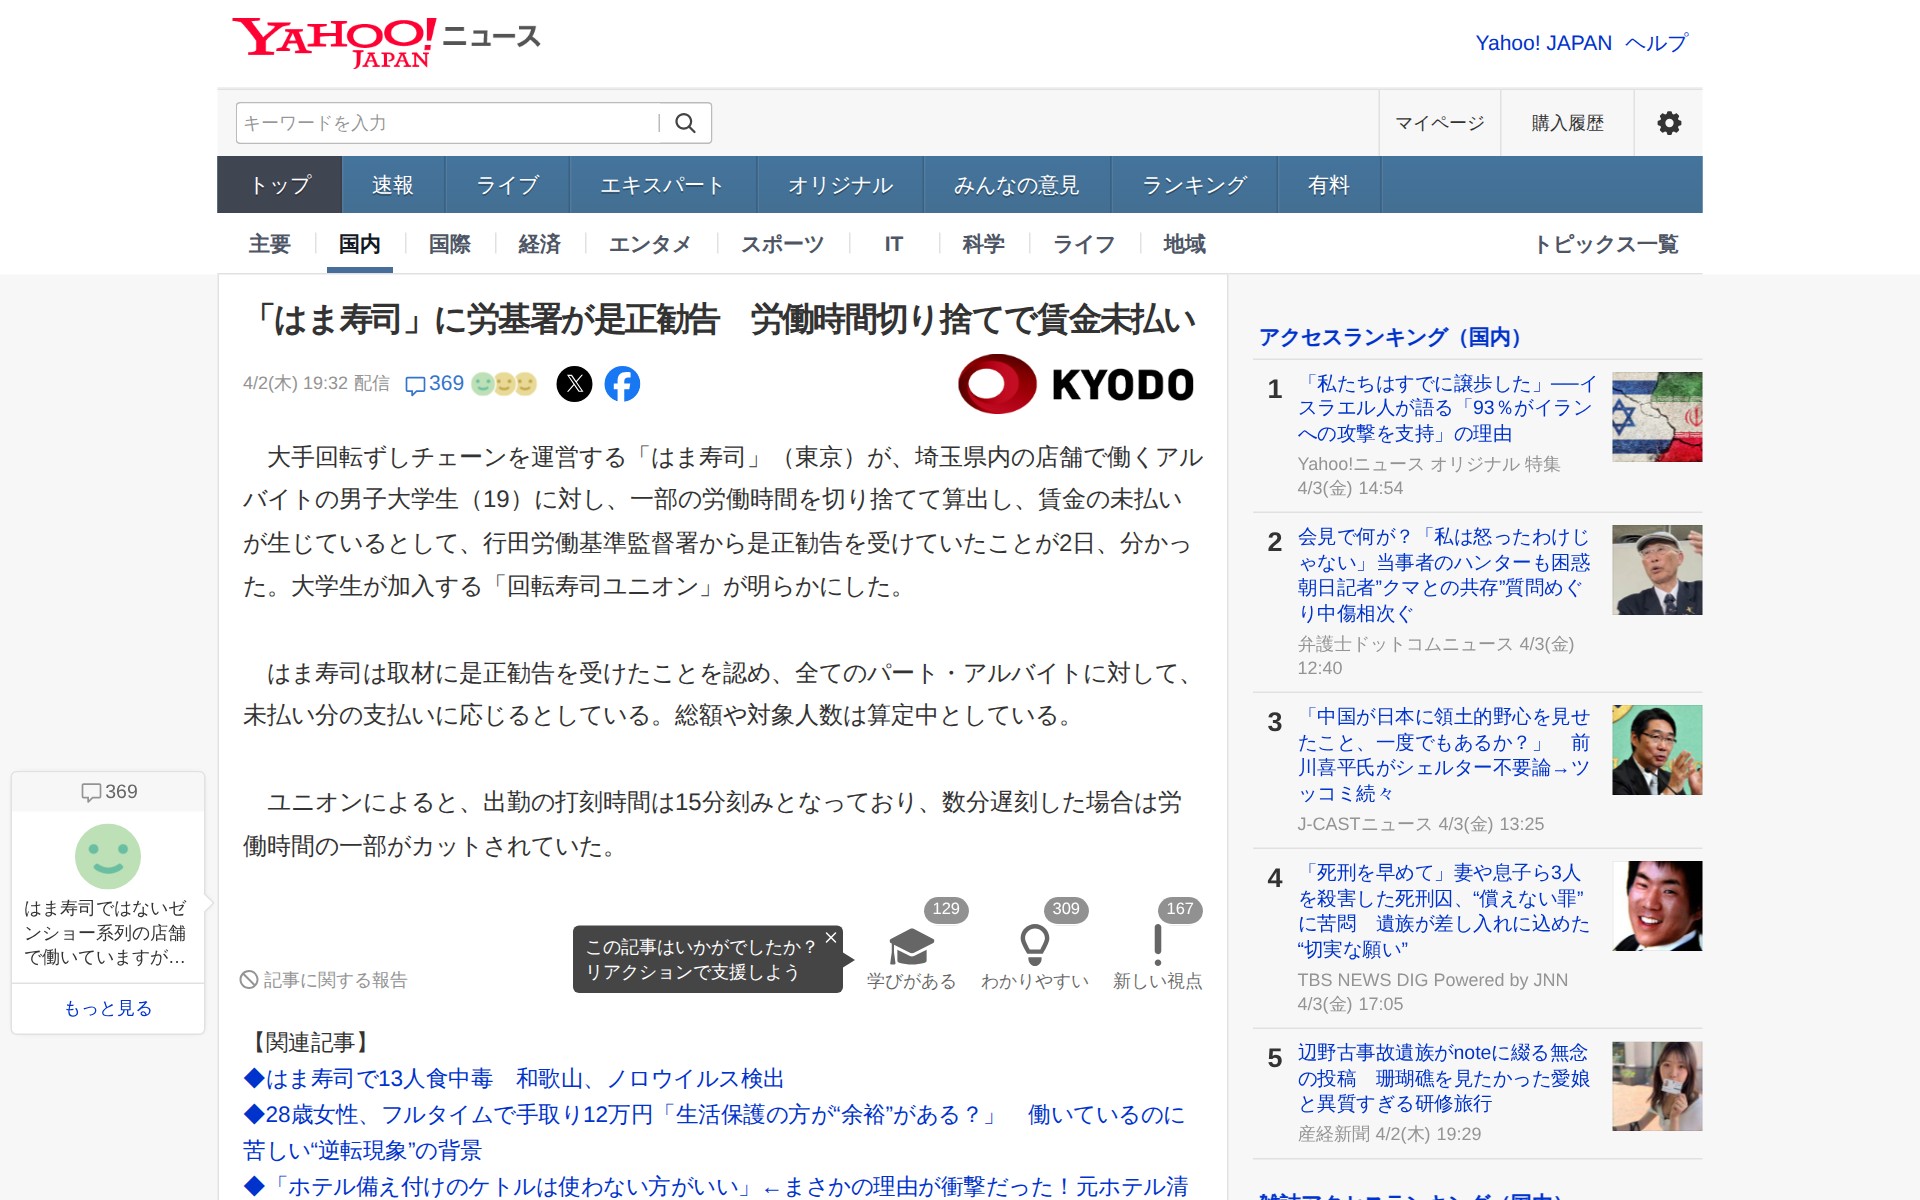Open related article about はま寿司 食中毒
The image size is (1920, 1200).
pos(514,1079)
